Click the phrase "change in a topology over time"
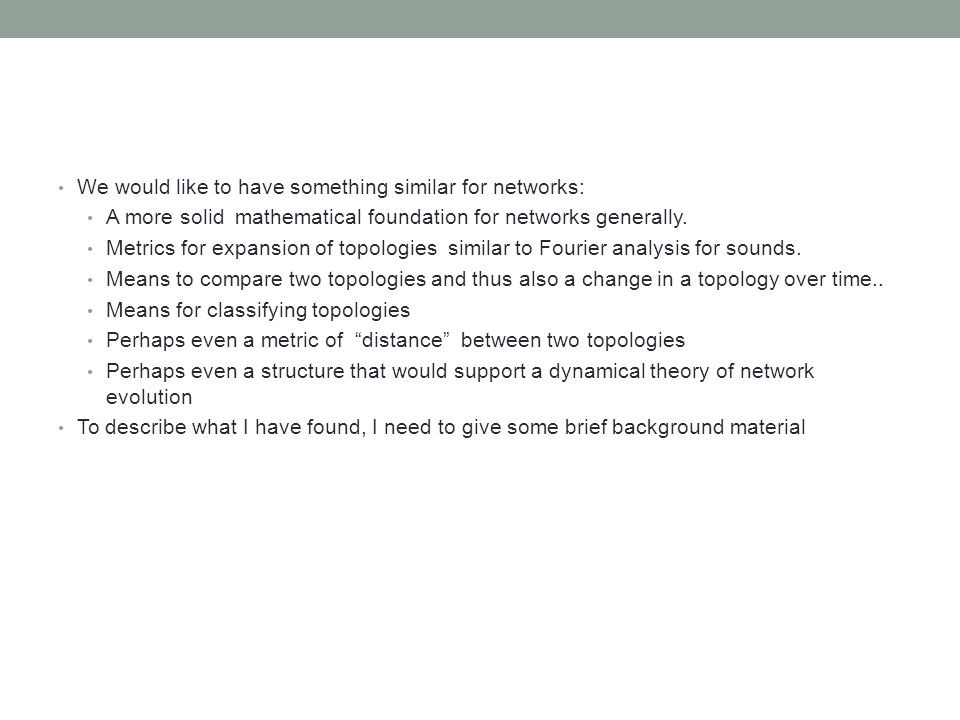960x720 pixels. pos(726,280)
